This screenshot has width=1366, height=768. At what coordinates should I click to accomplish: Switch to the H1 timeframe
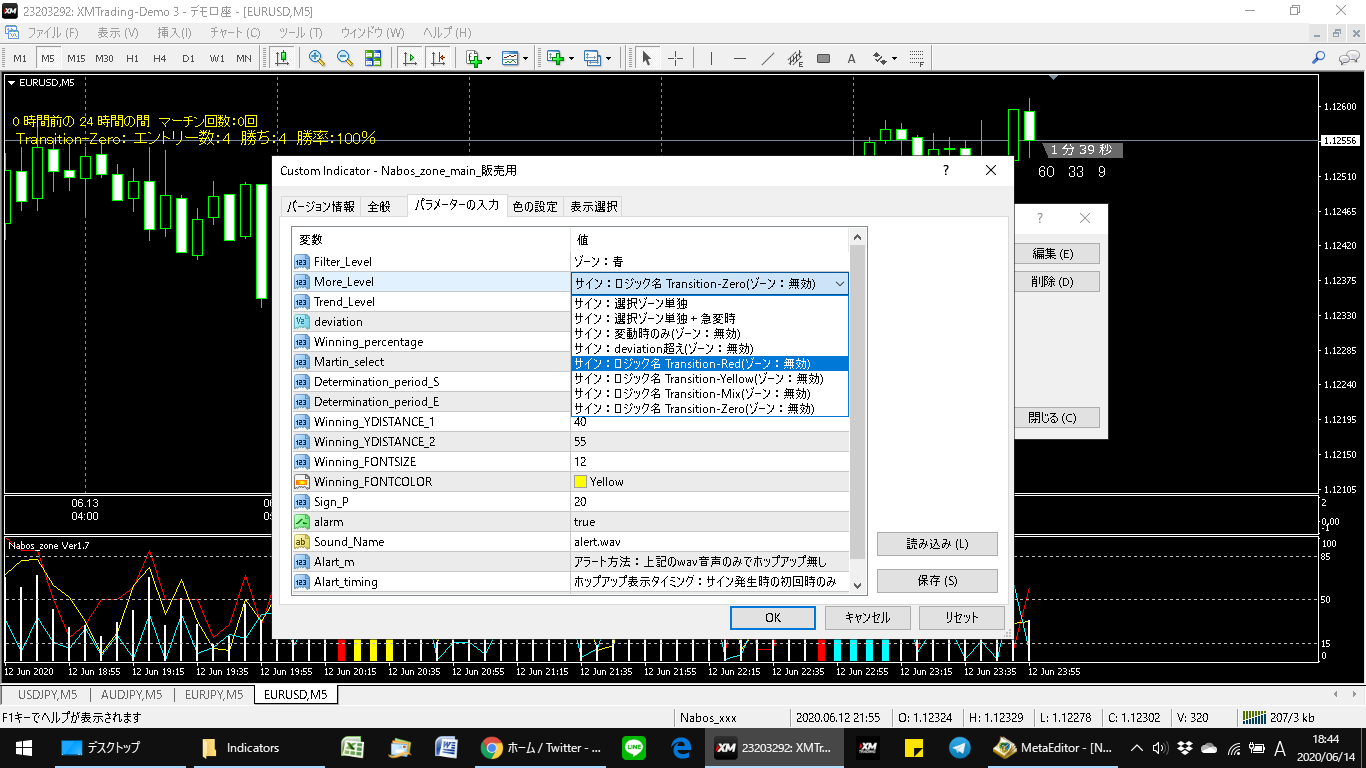[x=132, y=58]
